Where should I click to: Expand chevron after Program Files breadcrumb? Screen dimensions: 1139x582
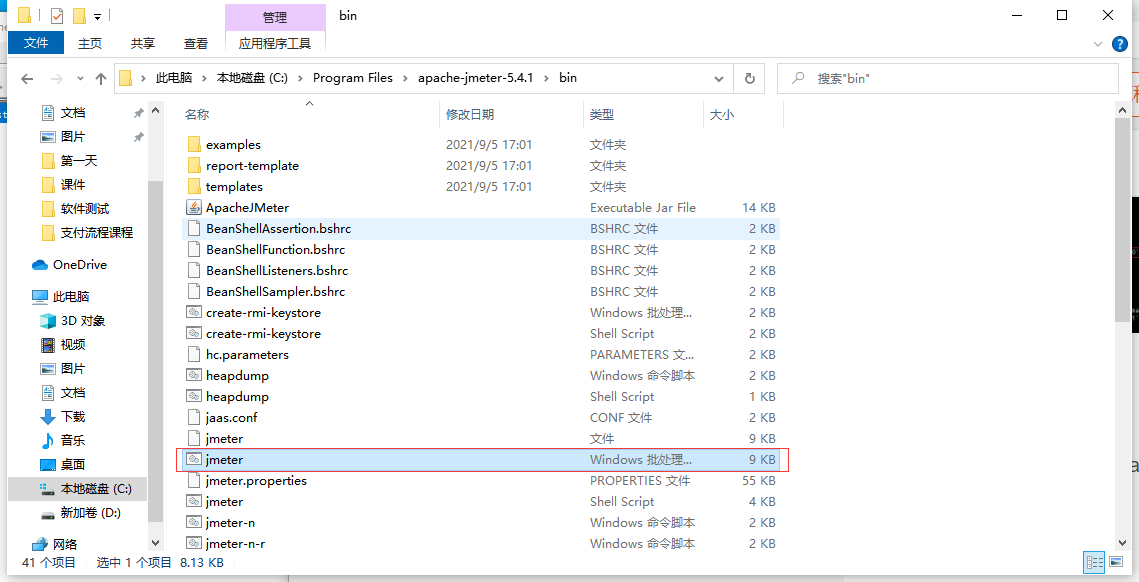pyautogui.click(x=405, y=78)
